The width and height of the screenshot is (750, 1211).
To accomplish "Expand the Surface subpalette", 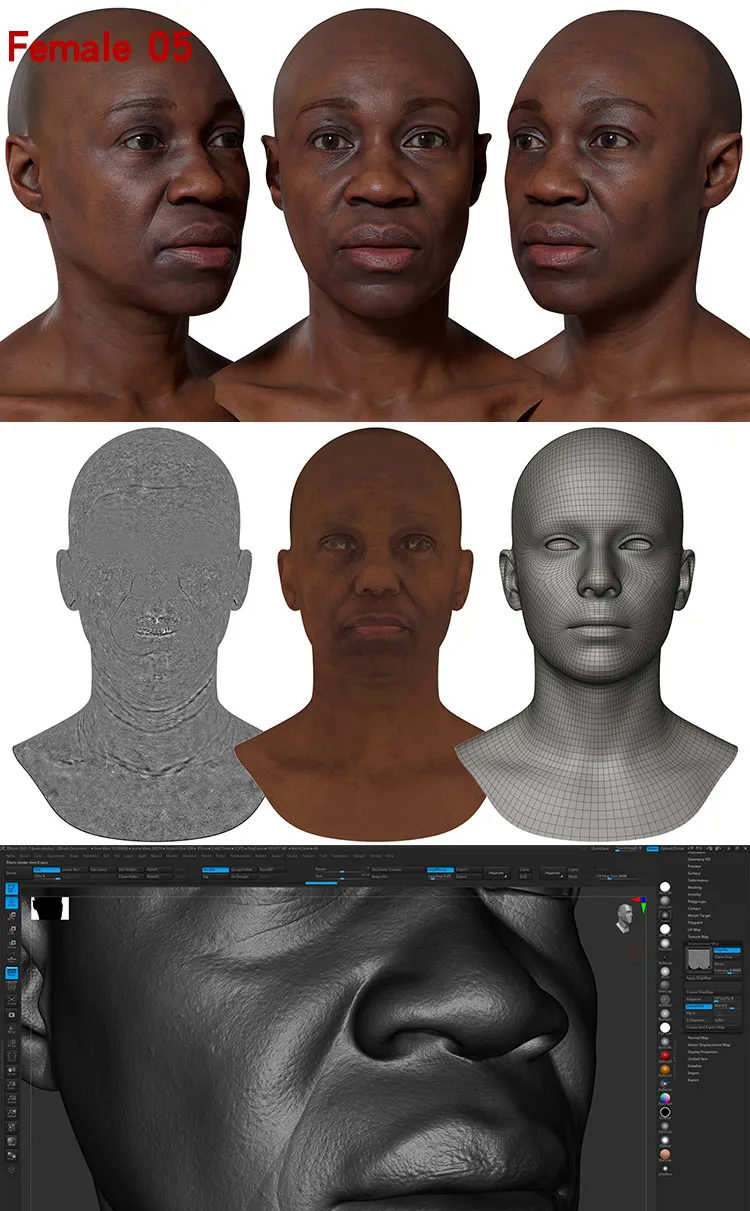I will click(694, 873).
